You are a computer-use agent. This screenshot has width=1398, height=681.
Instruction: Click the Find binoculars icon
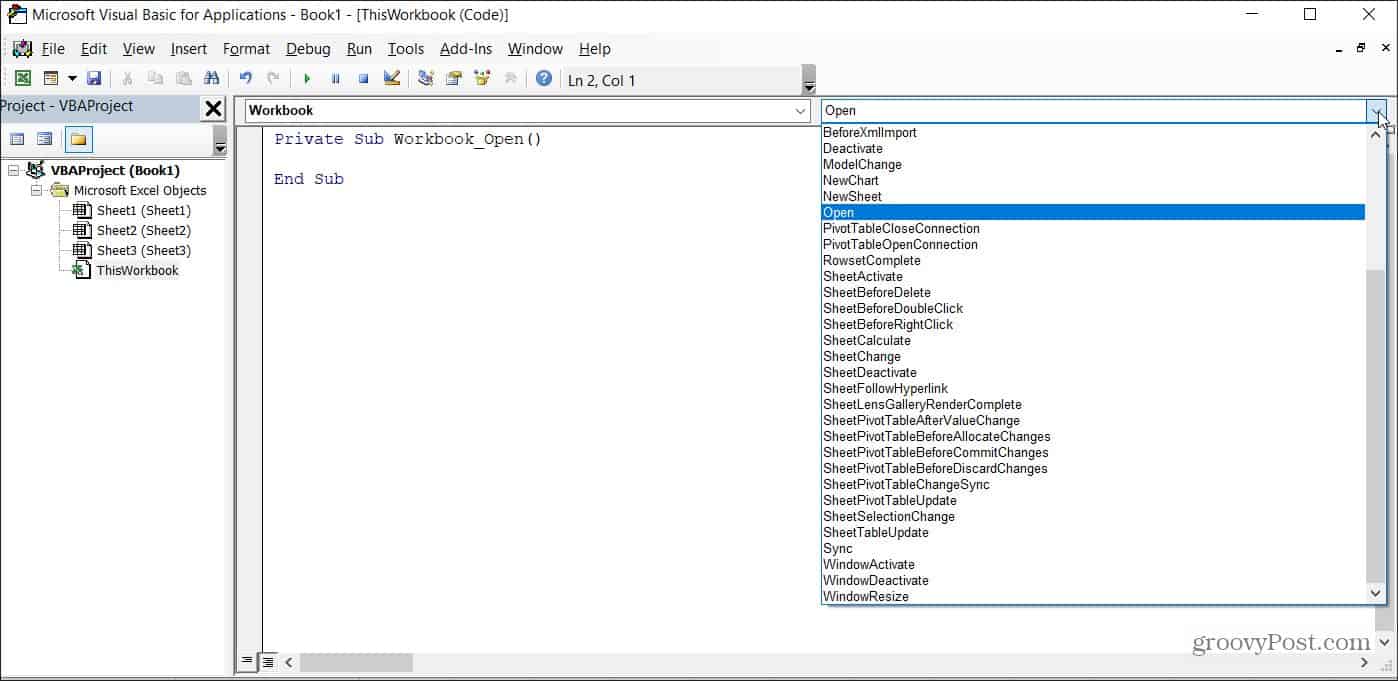[x=211, y=79]
